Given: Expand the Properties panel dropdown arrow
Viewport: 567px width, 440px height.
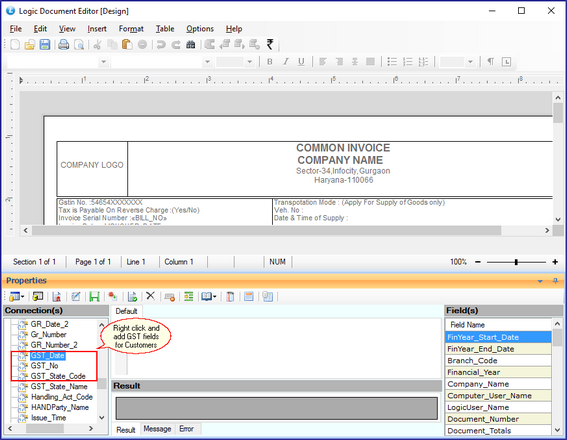Looking at the screenshot, I should (540, 281).
